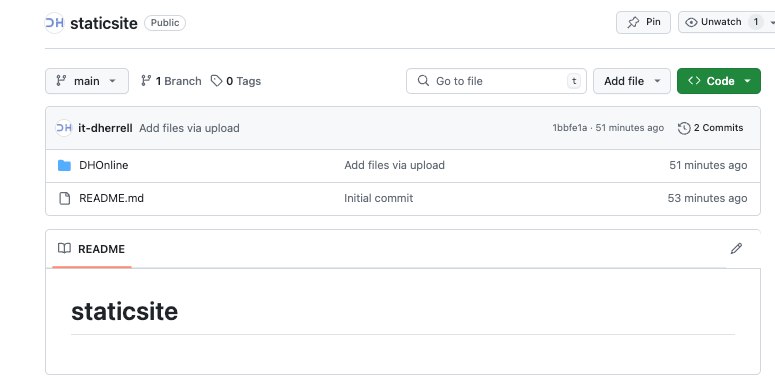Click the branch icon in main selector
775x381 pixels.
[61, 81]
